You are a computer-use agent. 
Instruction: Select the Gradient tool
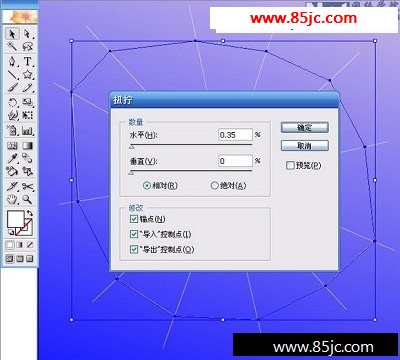[x=27, y=146]
